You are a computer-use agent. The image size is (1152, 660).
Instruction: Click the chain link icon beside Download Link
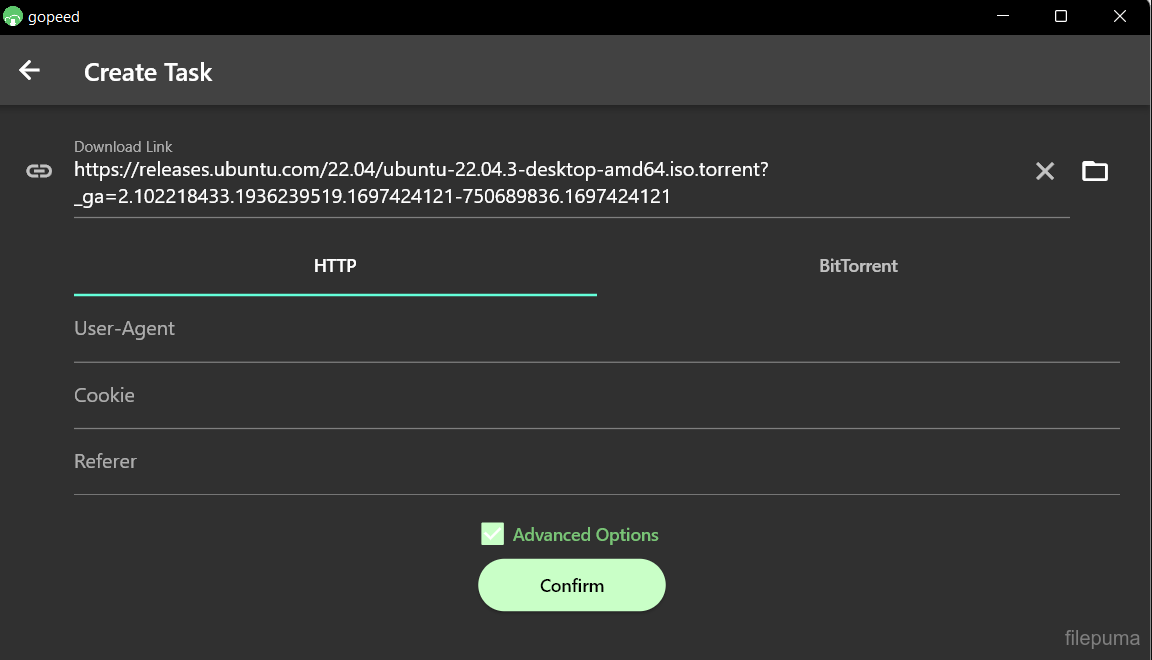(x=39, y=171)
